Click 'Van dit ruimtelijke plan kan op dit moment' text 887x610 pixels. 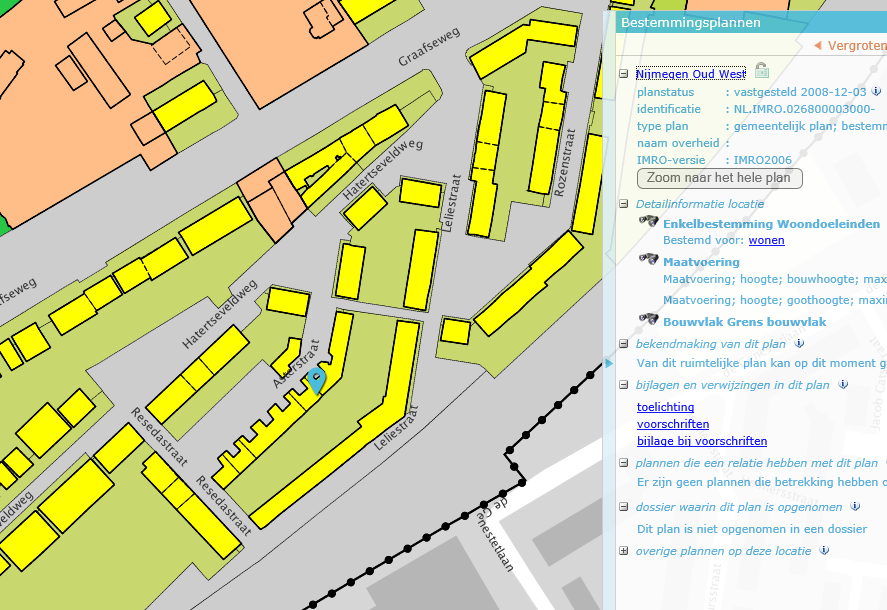pos(762,363)
